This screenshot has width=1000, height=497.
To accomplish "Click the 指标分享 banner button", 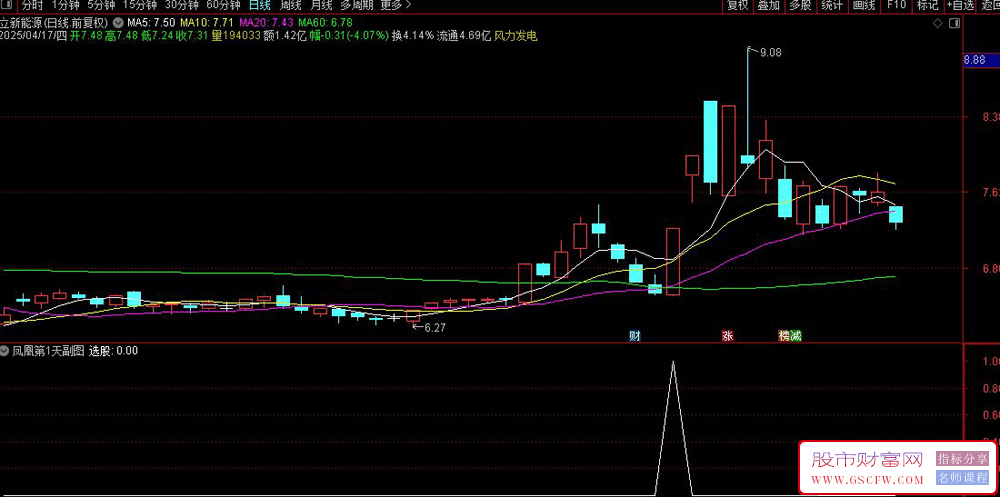I will 962,459.
